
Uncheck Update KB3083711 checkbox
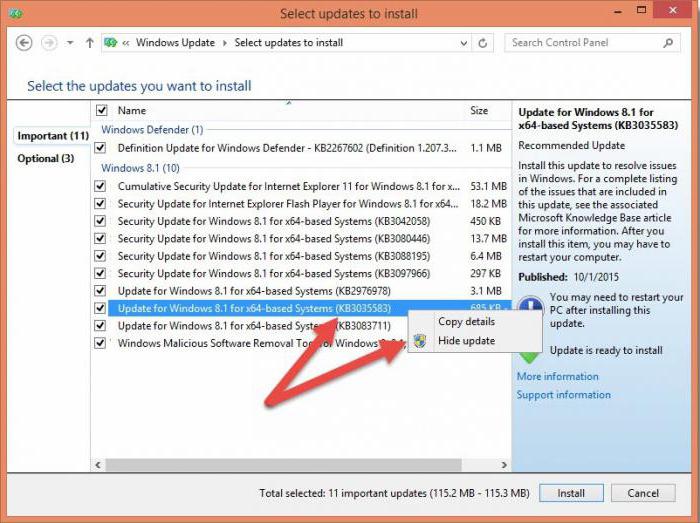coord(100,325)
